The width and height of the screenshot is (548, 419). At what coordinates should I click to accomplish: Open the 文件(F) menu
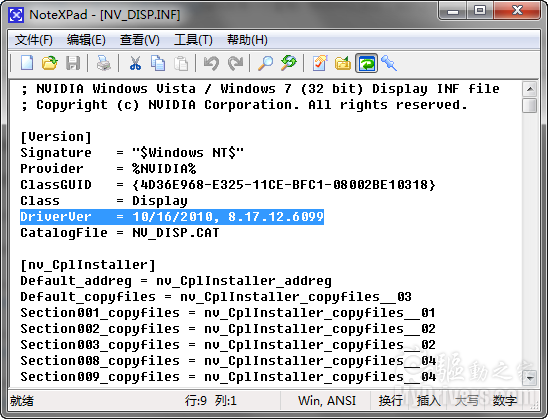coord(34,40)
